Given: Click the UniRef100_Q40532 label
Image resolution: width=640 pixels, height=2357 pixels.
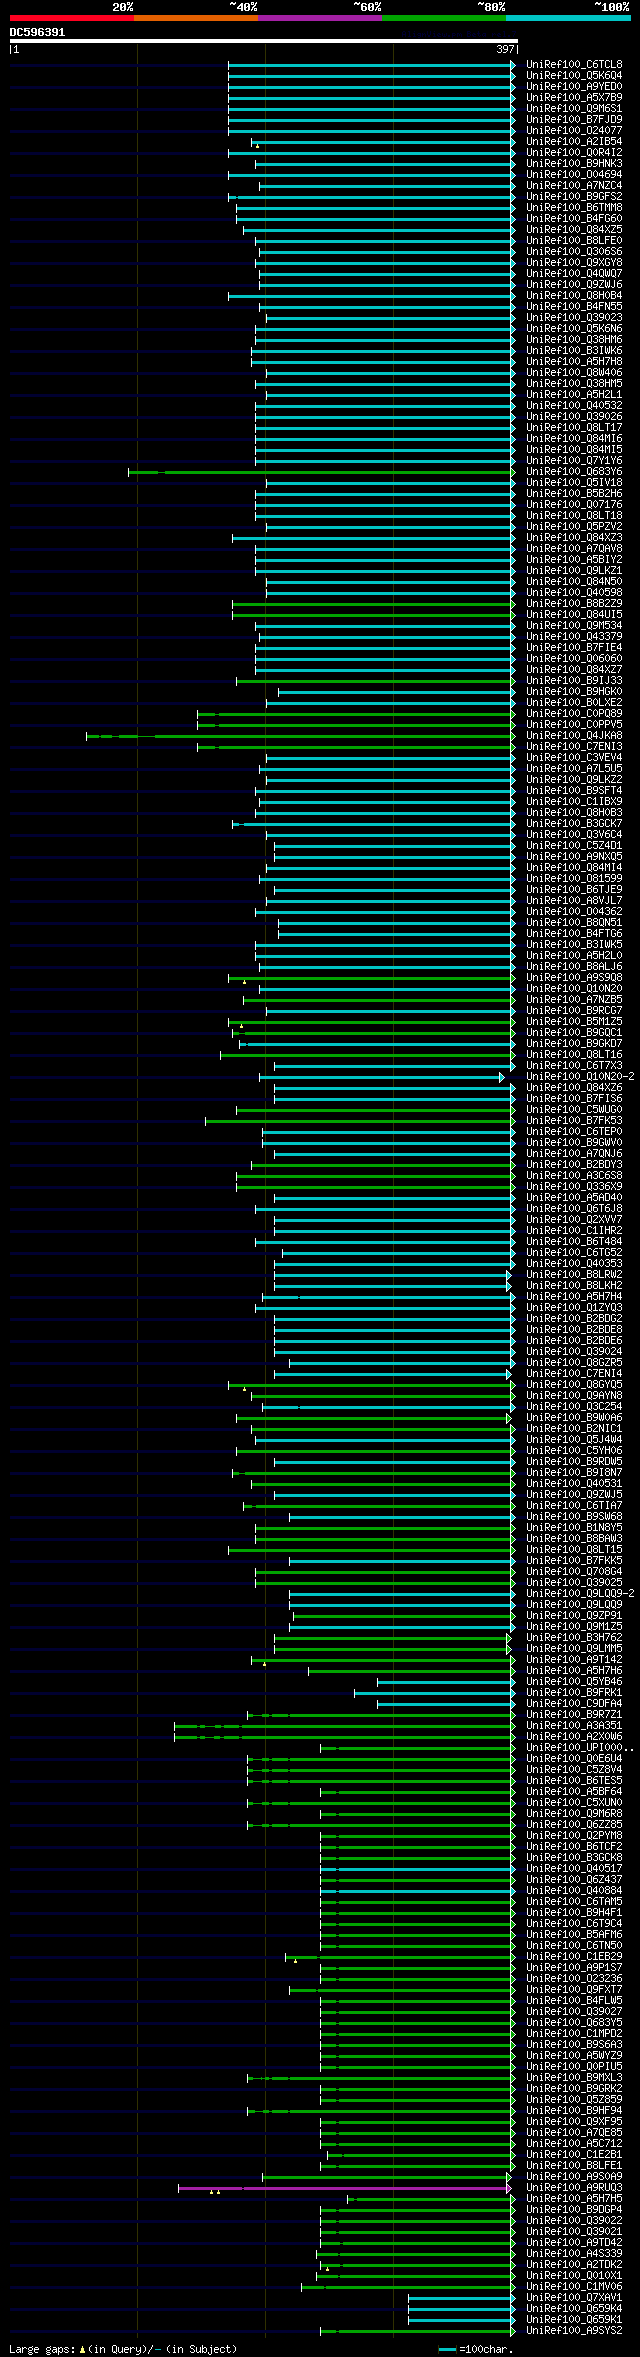Looking at the screenshot, I should click(x=574, y=406).
